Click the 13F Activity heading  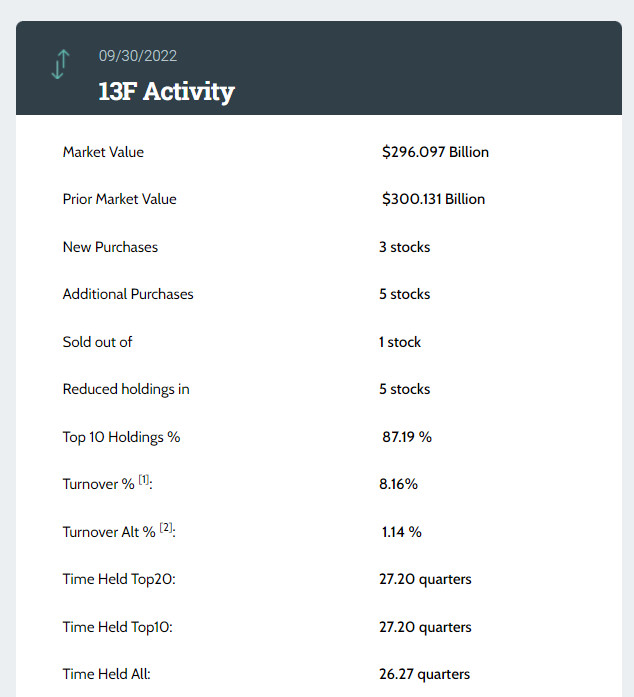coord(166,92)
